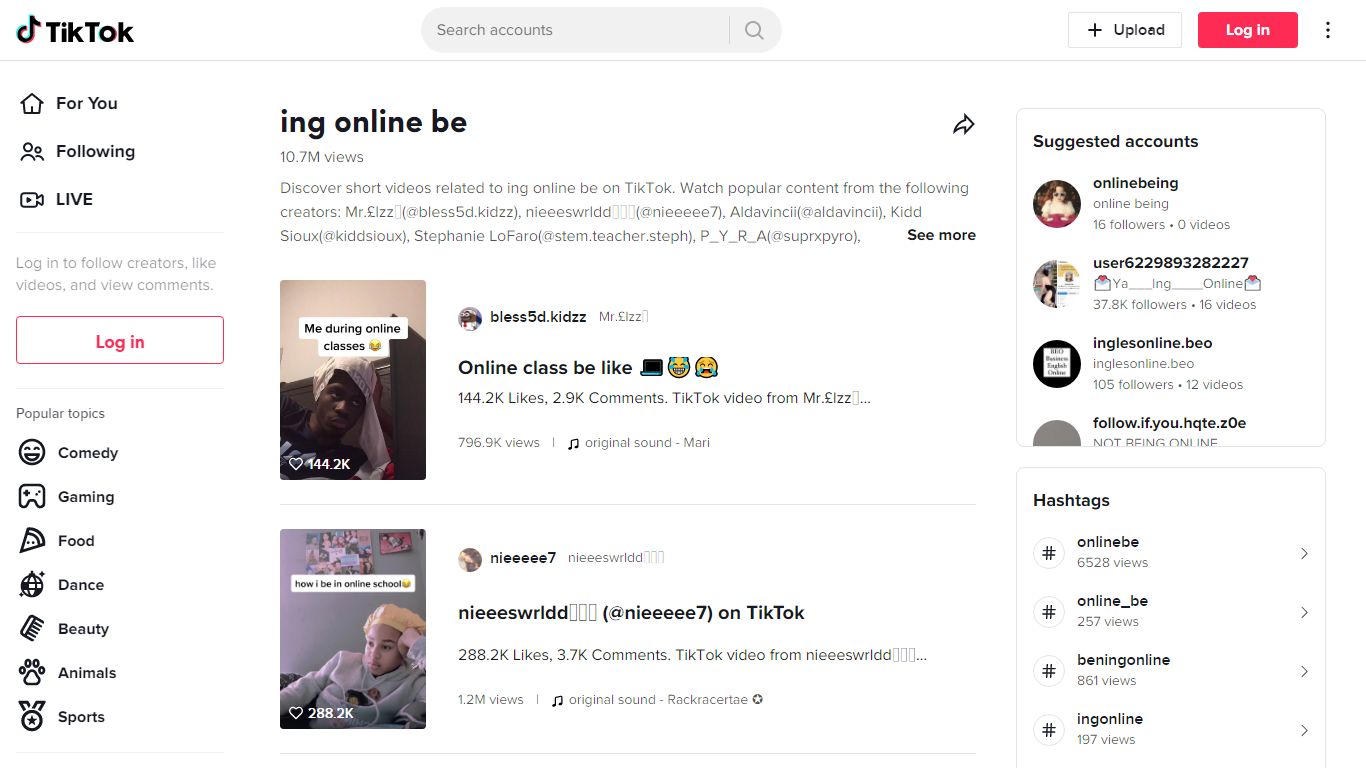Click user6229893282227 account avatar
Screen dimensions: 1366x768
click(1057, 284)
